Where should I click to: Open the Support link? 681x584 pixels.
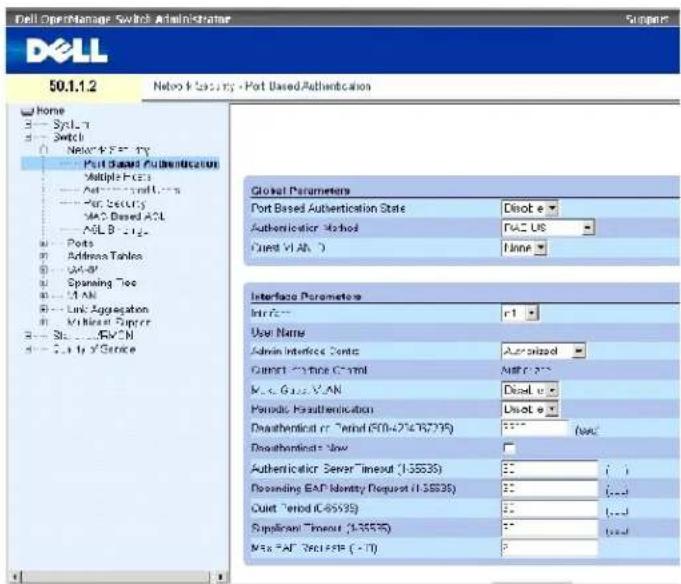pos(646,19)
